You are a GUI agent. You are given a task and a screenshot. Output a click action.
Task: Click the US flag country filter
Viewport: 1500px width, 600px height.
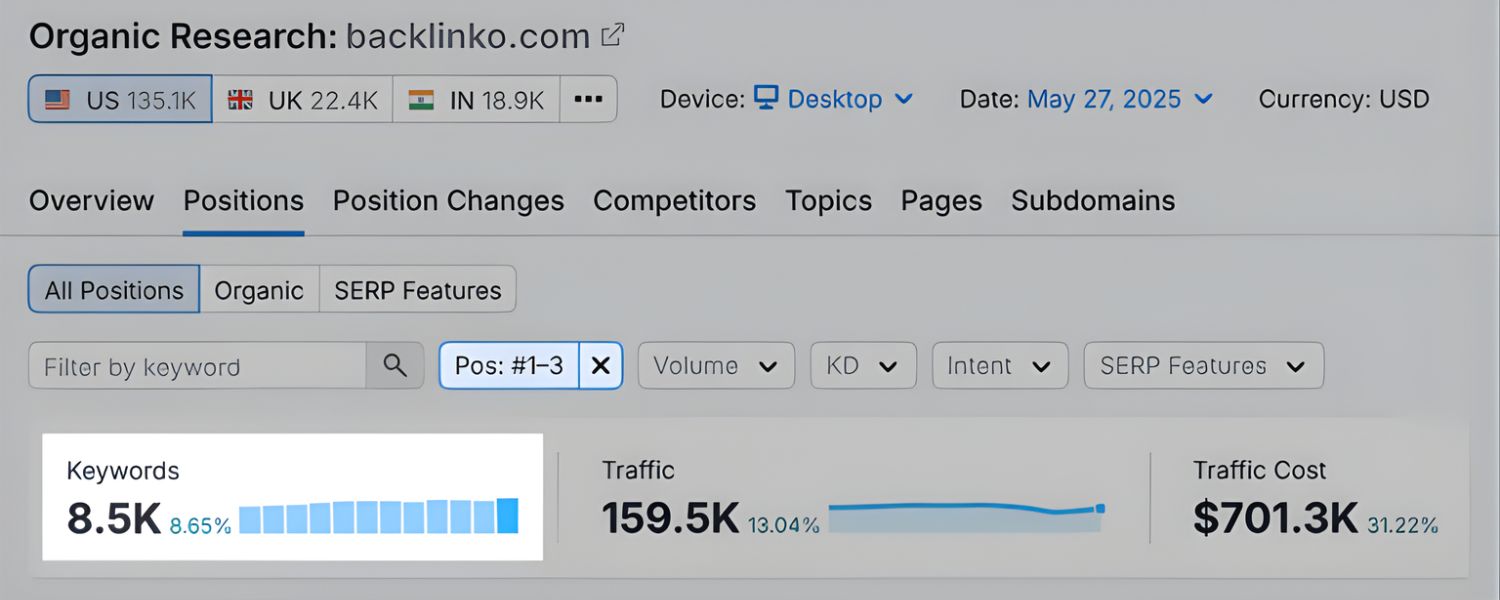tap(119, 98)
